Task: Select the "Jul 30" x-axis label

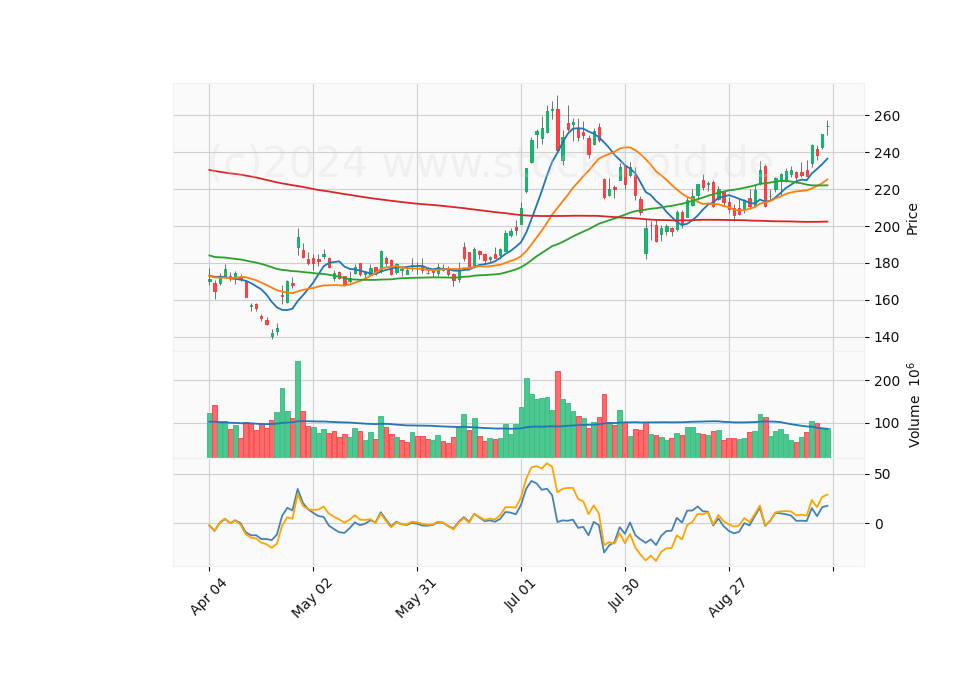Action: [x=624, y=596]
